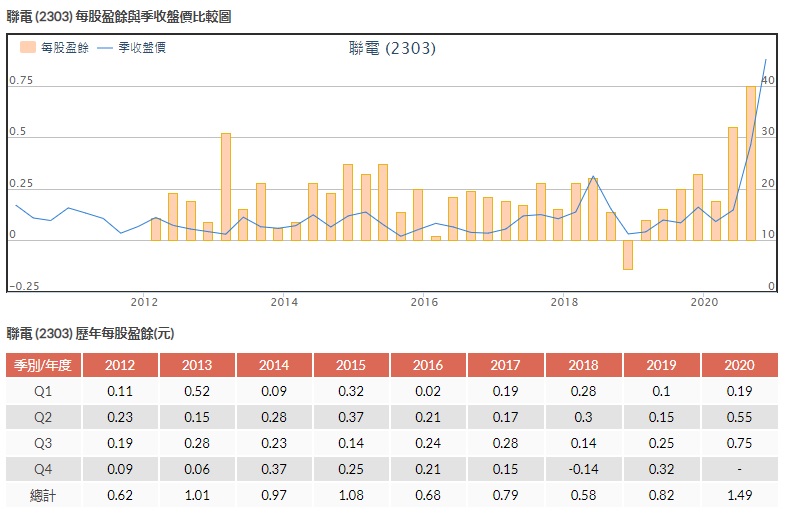Click the 2018 Q2 value 0.3
This screenshot has height=519, width=787.
583,417
